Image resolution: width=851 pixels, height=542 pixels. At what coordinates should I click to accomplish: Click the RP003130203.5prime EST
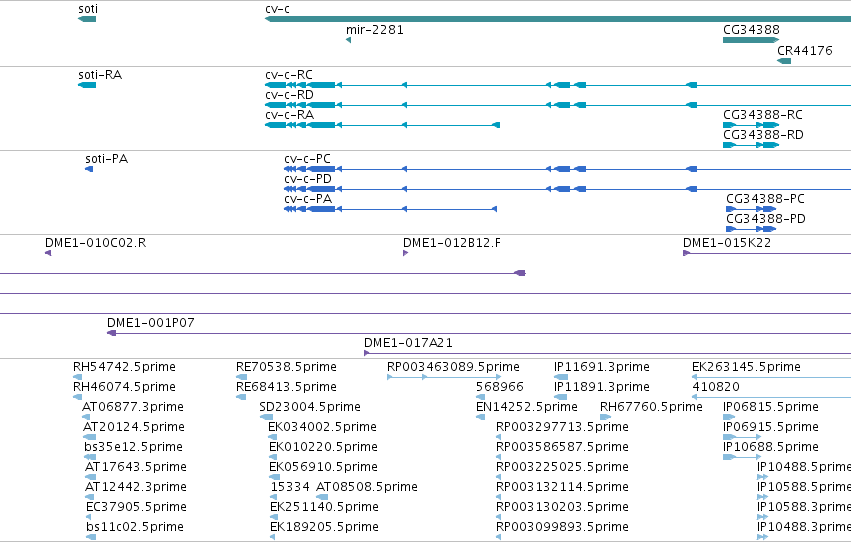pyautogui.click(x=499, y=518)
